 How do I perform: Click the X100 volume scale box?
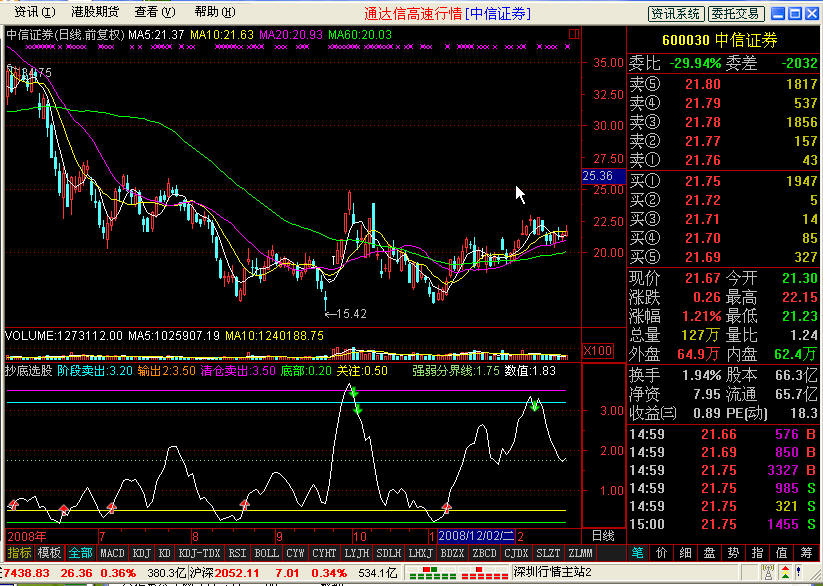click(598, 350)
